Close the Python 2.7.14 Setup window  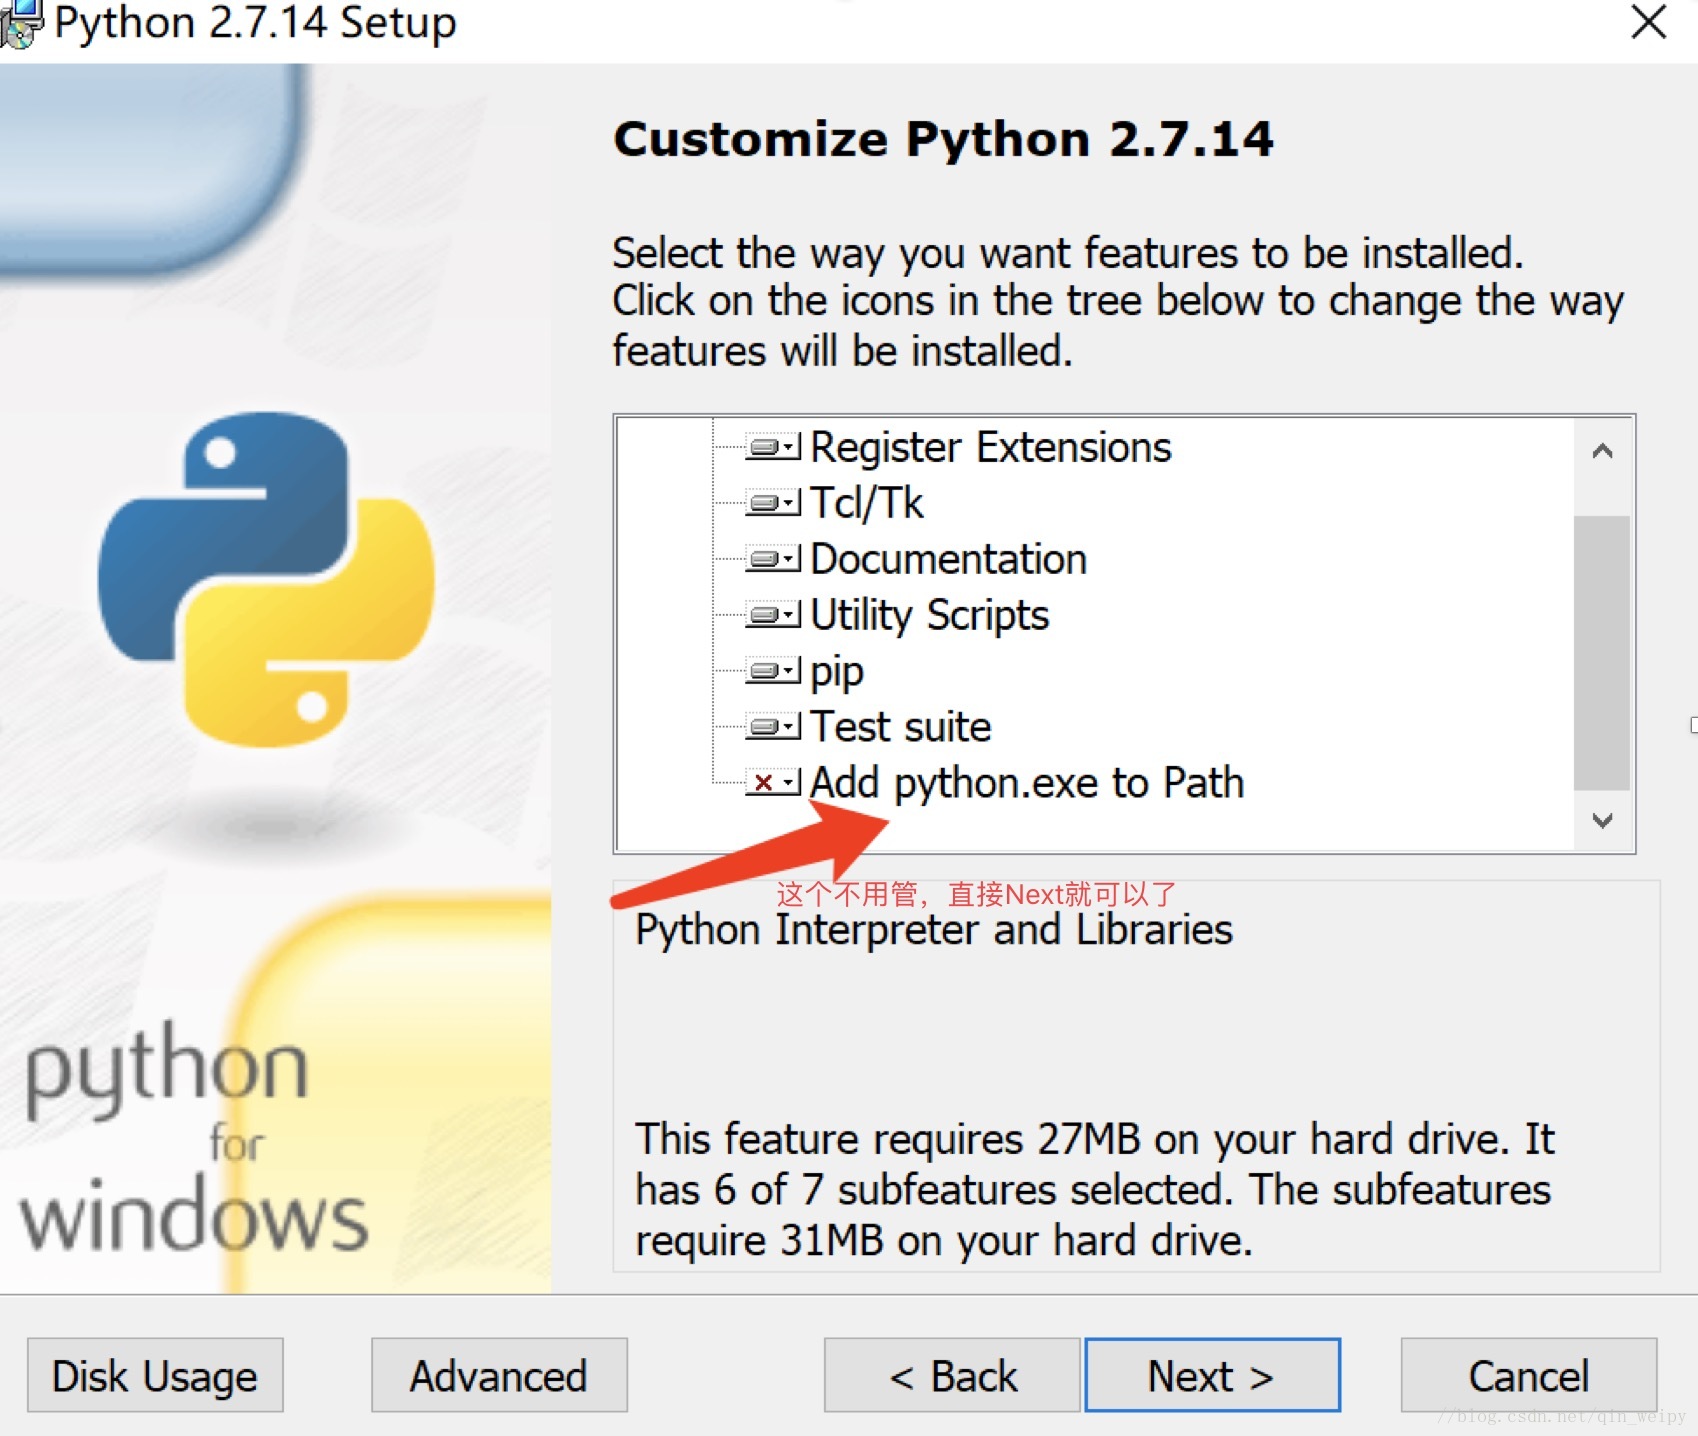point(1648,22)
